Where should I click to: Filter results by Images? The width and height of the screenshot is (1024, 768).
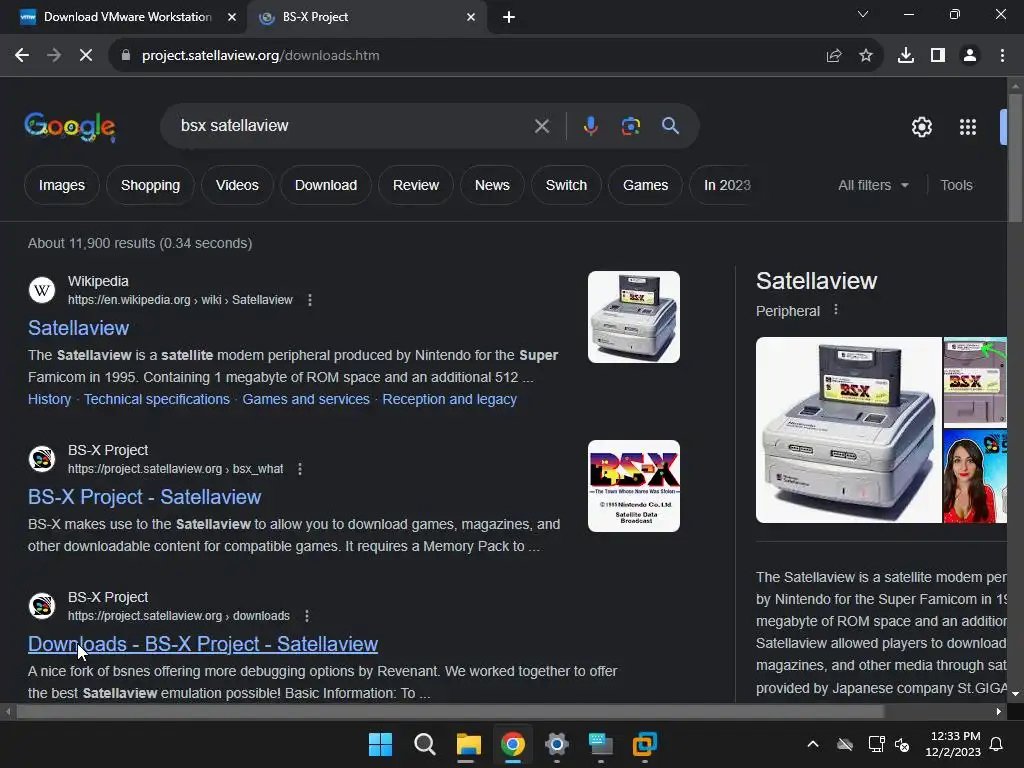point(62,185)
